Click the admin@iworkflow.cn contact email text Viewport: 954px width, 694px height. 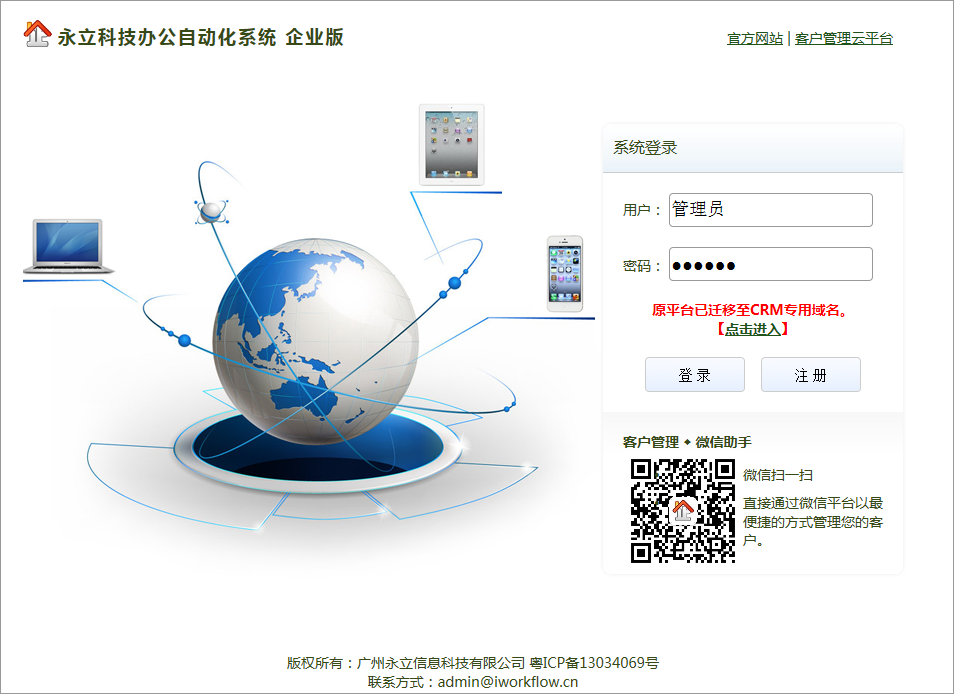click(x=507, y=682)
